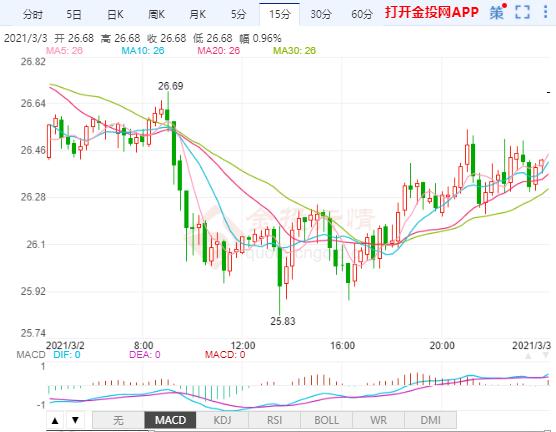Select the 15分 interval tab
556x432 pixels.
click(x=279, y=15)
